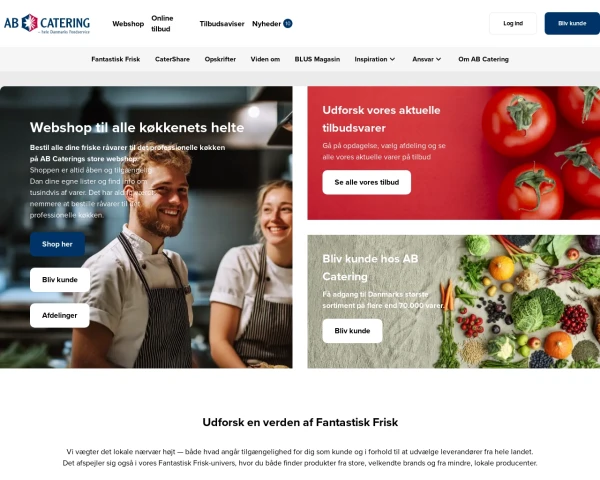Click Bliv kunde on the vegetables banner
Image resolution: width=600 pixels, height=480 pixels.
tap(352, 331)
